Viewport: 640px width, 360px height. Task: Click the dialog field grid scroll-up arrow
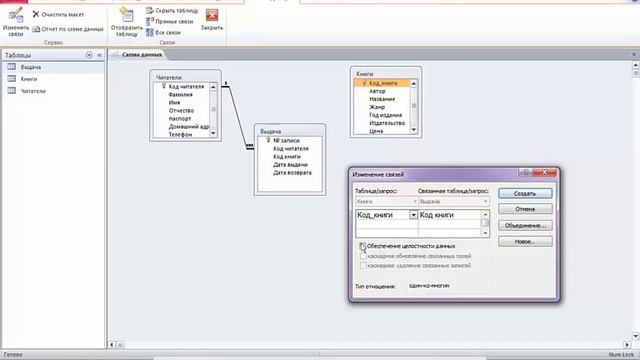coord(485,214)
